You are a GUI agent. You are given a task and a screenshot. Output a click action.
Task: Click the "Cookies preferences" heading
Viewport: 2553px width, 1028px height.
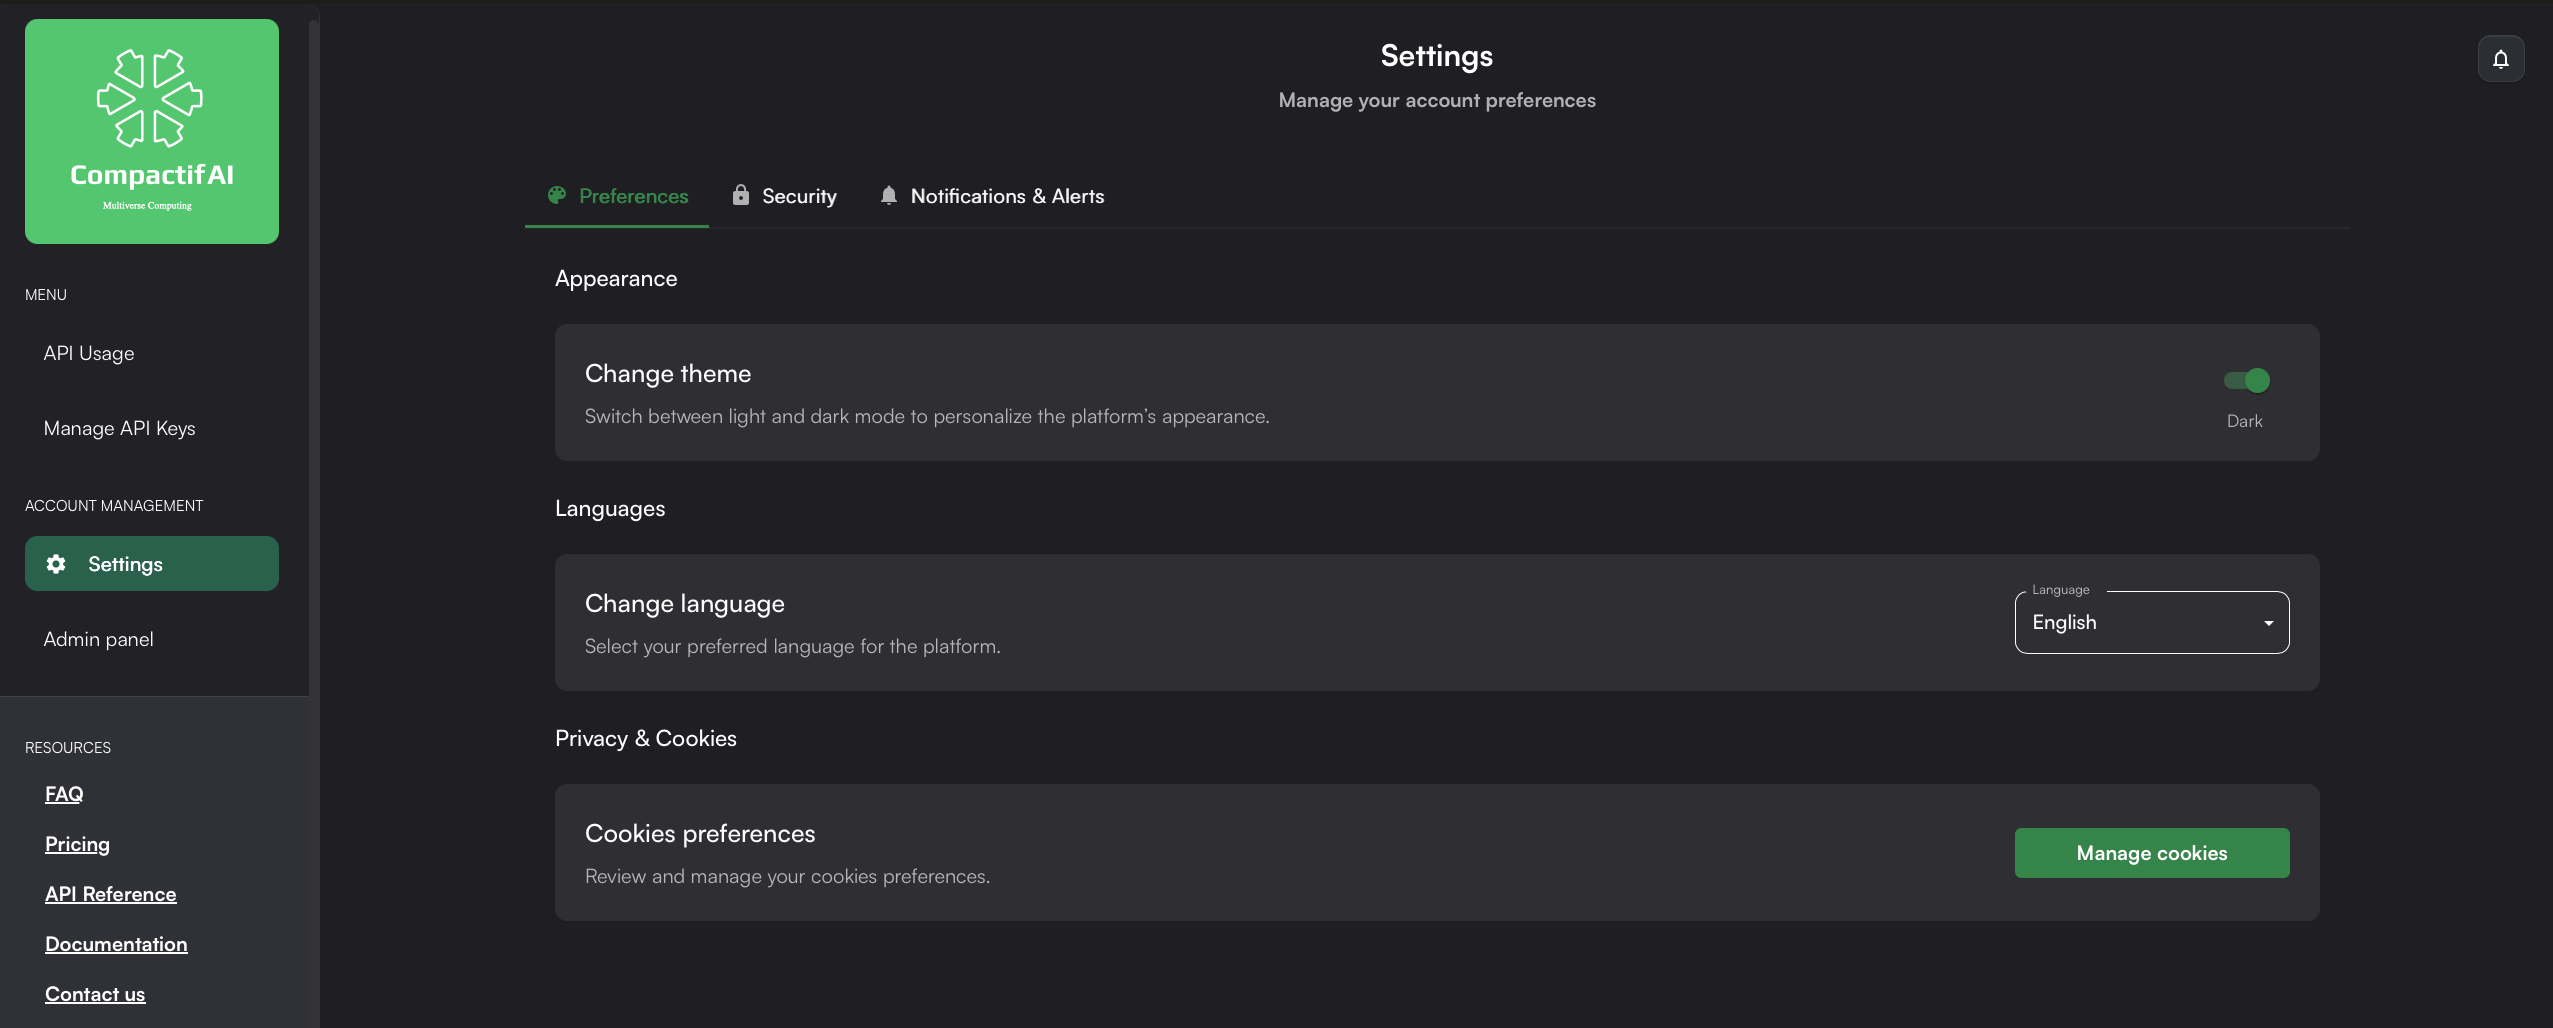(700, 833)
